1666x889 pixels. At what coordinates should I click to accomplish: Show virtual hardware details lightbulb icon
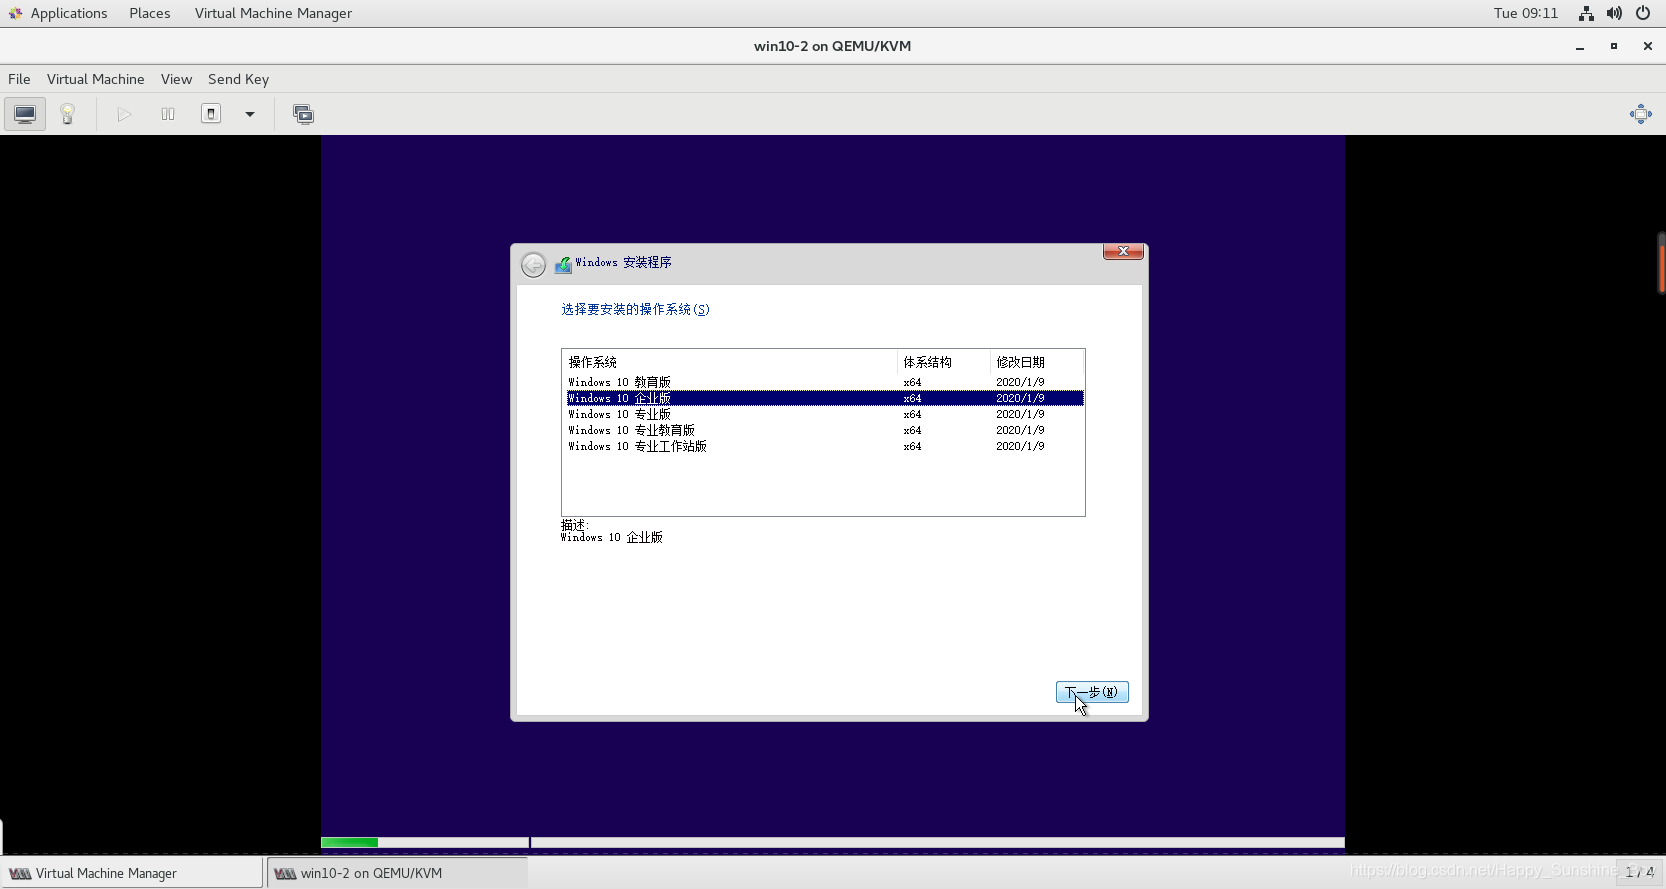click(67, 114)
